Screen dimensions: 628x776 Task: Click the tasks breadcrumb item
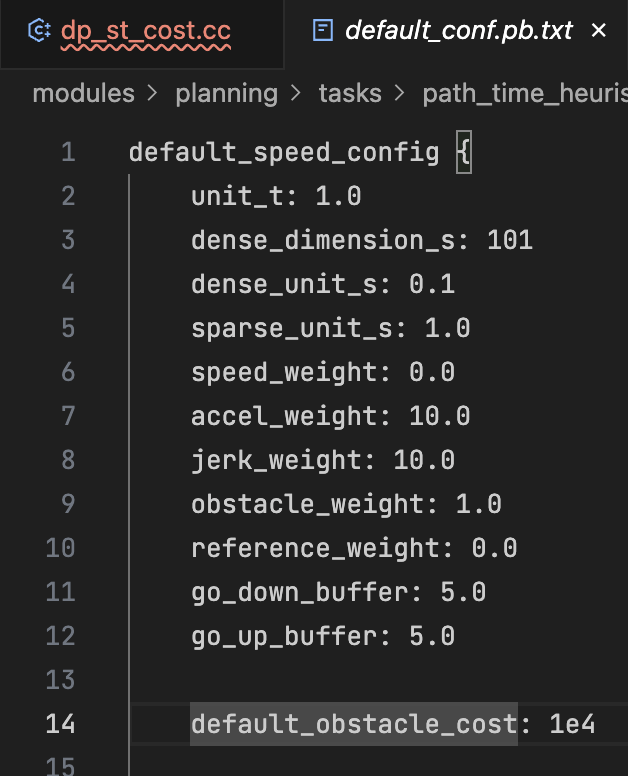350,94
